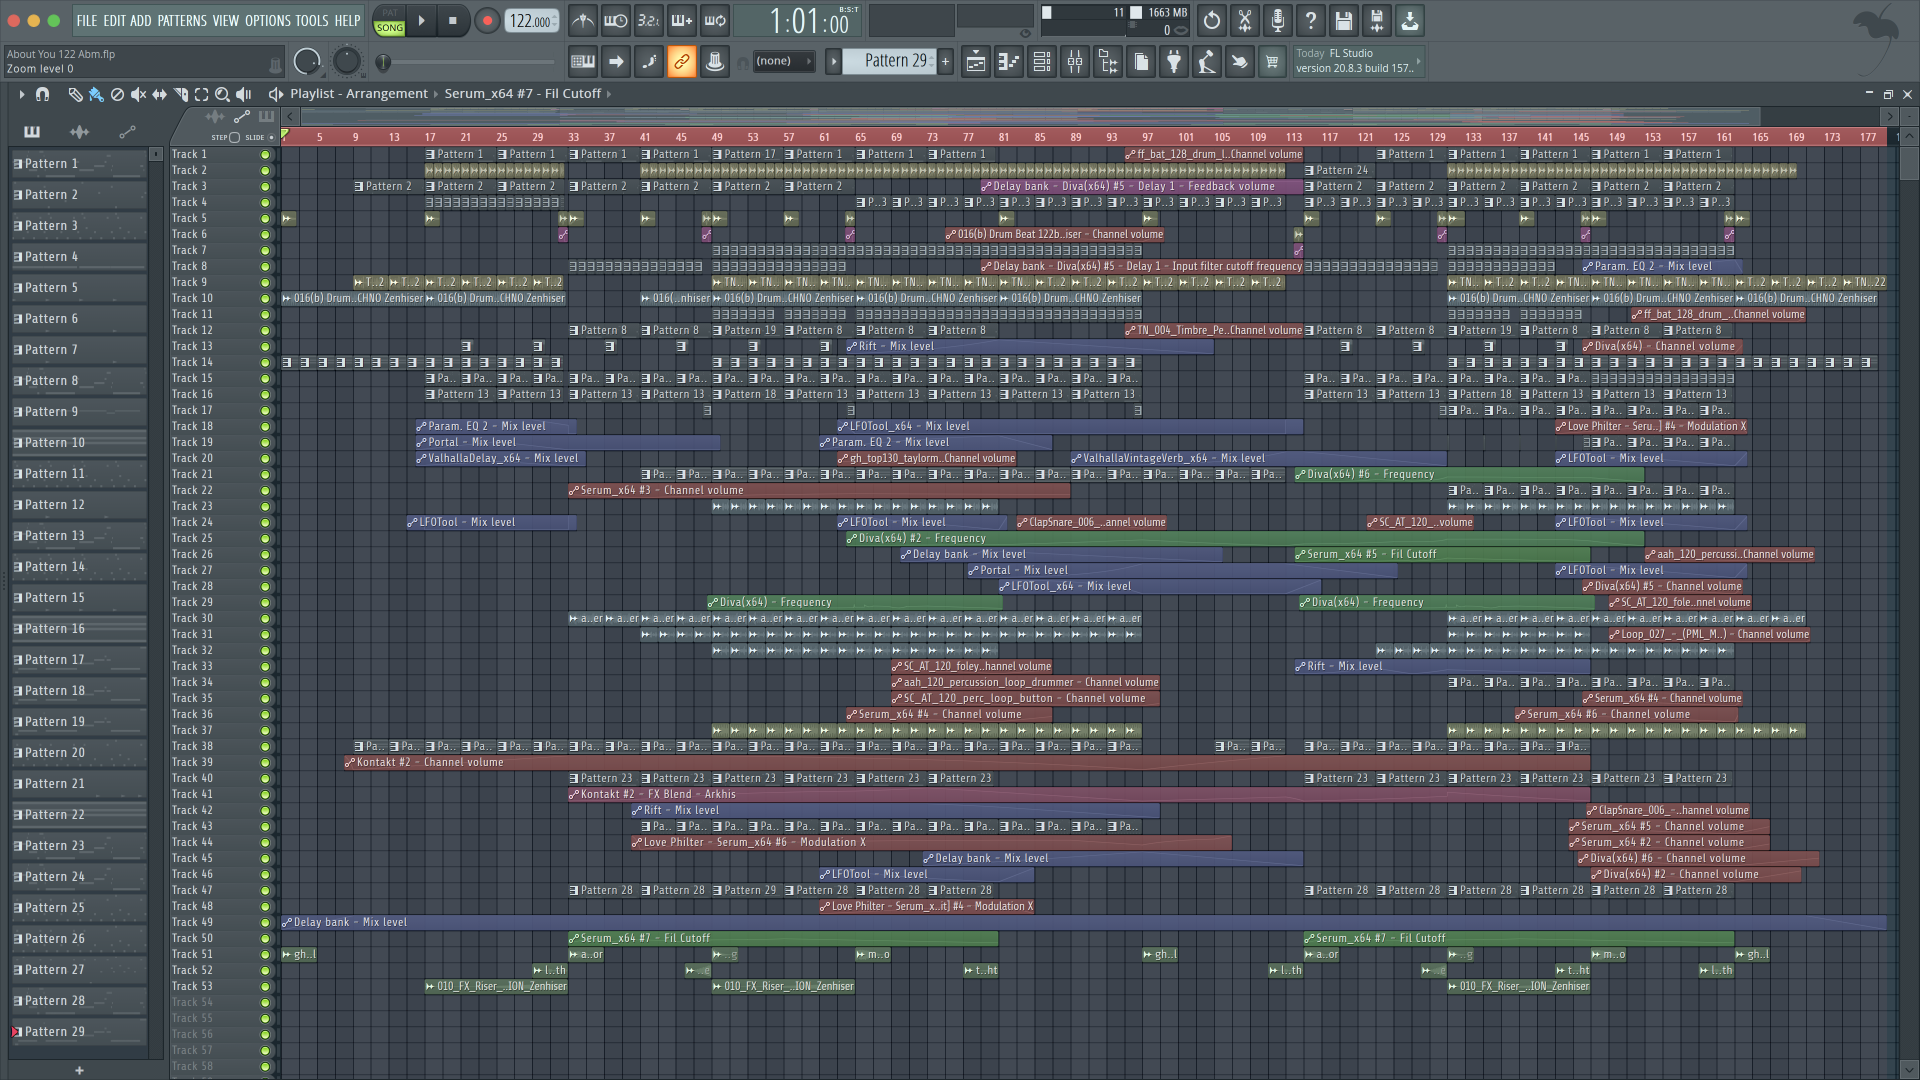The height and width of the screenshot is (1080, 1920).
Task: Adjust the main volume knob
Action: tap(307, 62)
